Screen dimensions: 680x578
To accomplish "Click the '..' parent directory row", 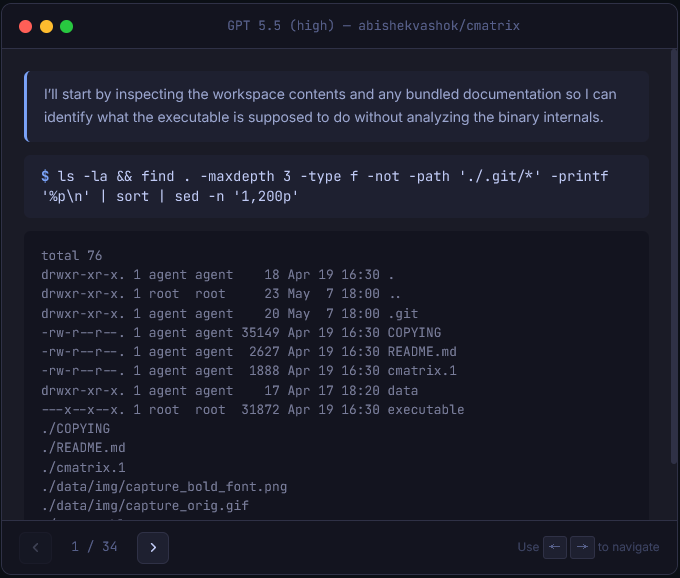I will (221, 294).
